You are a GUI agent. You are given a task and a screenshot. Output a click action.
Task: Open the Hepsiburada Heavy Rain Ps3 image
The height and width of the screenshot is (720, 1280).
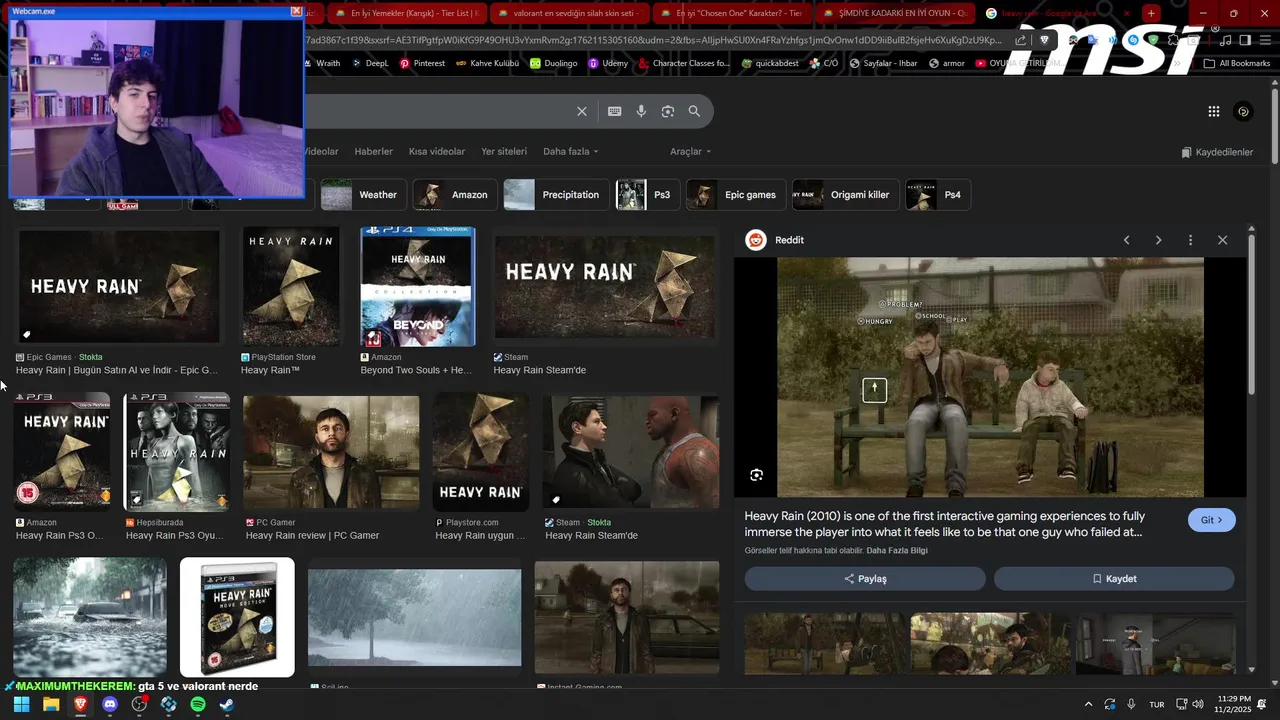[176, 452]
